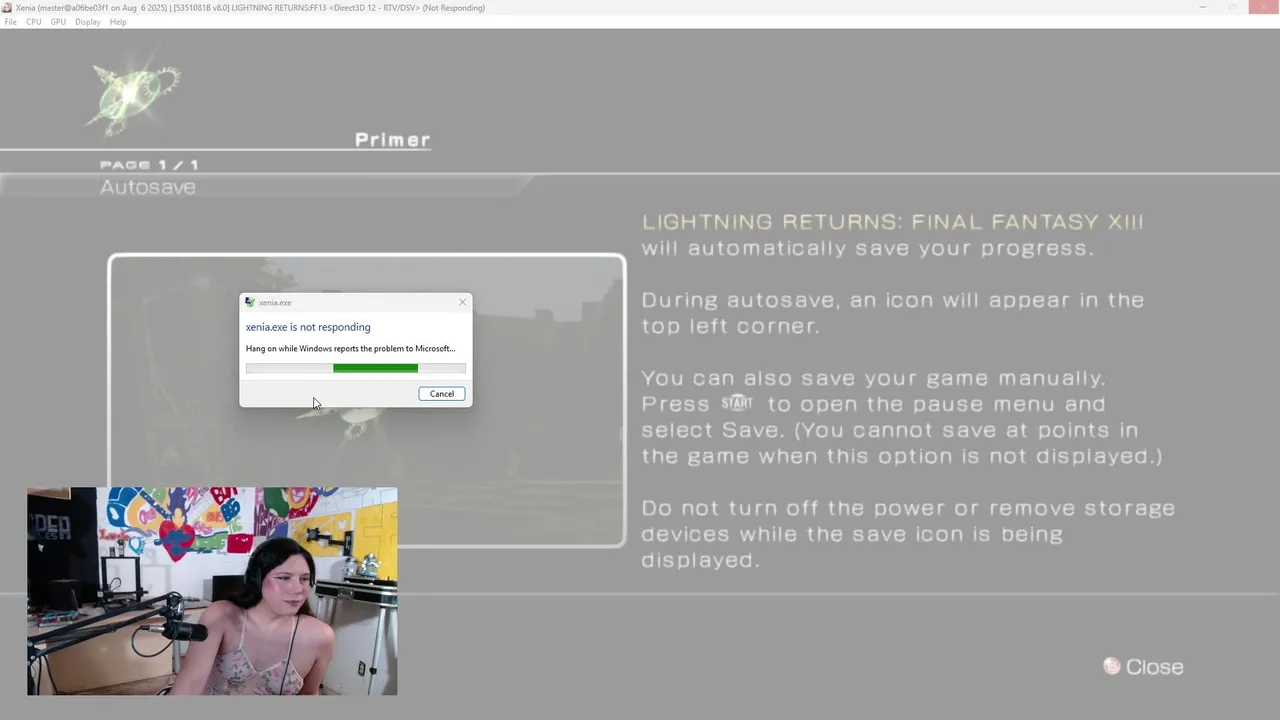Open the GPU menu
Screen dimensions: 1280x720
[x=58, y=22]
